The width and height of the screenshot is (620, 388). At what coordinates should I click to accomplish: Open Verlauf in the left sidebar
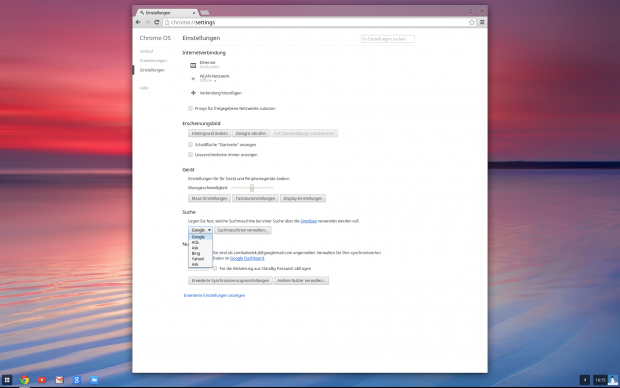pyautogui.click(x=146, y=51)
